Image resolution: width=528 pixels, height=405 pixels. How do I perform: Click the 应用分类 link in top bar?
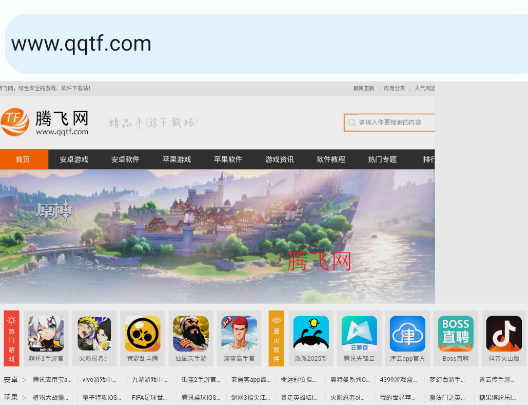(x=394, y=88)
